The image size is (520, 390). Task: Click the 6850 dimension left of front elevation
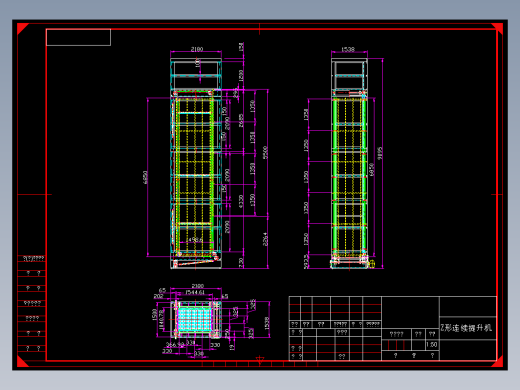[x=145, y=177]
